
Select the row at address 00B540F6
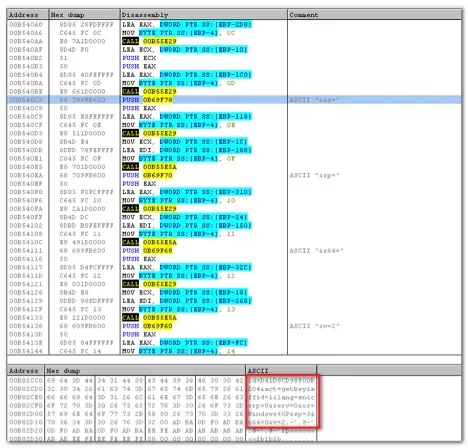coord(234,200)
